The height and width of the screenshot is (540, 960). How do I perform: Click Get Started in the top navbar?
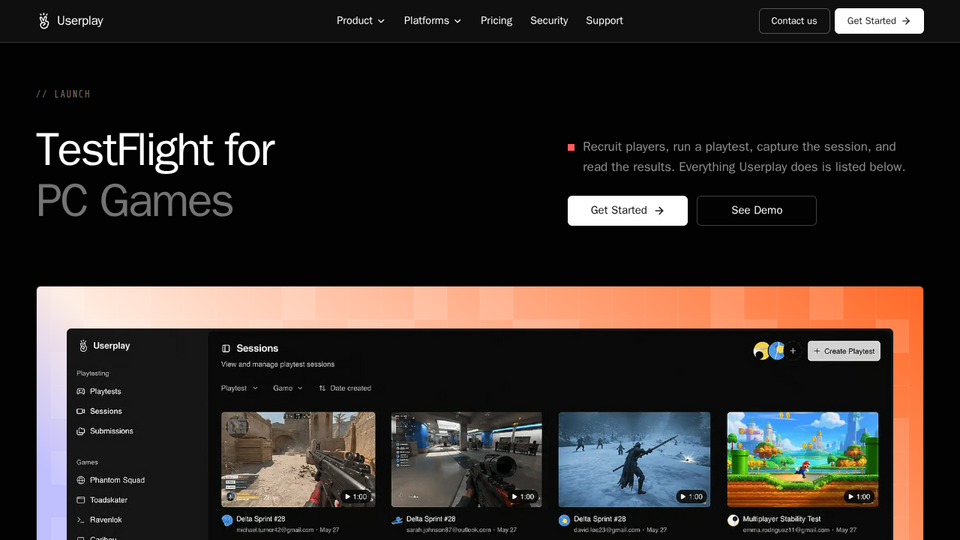tap(879, 21)
